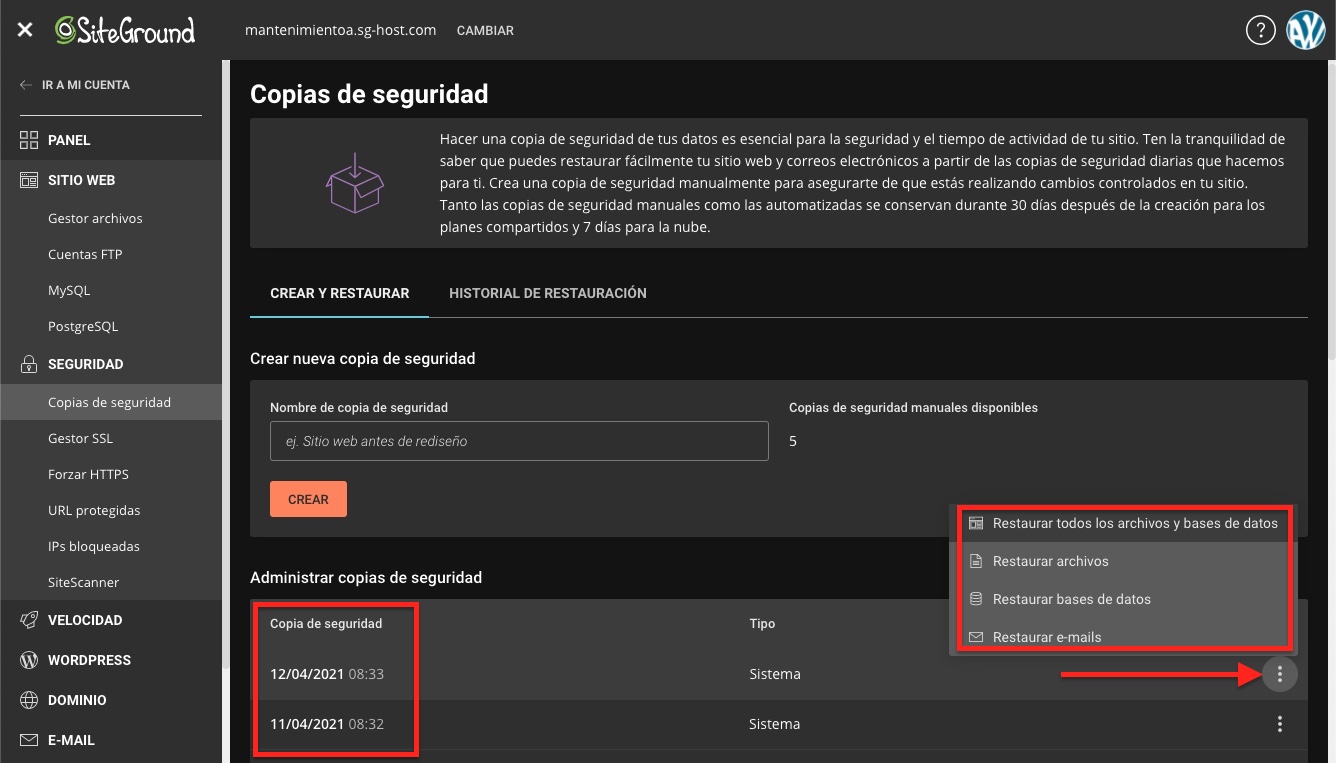Open Gestor archivos in sidebar
1336x763 pixels.
coord(95,218)
